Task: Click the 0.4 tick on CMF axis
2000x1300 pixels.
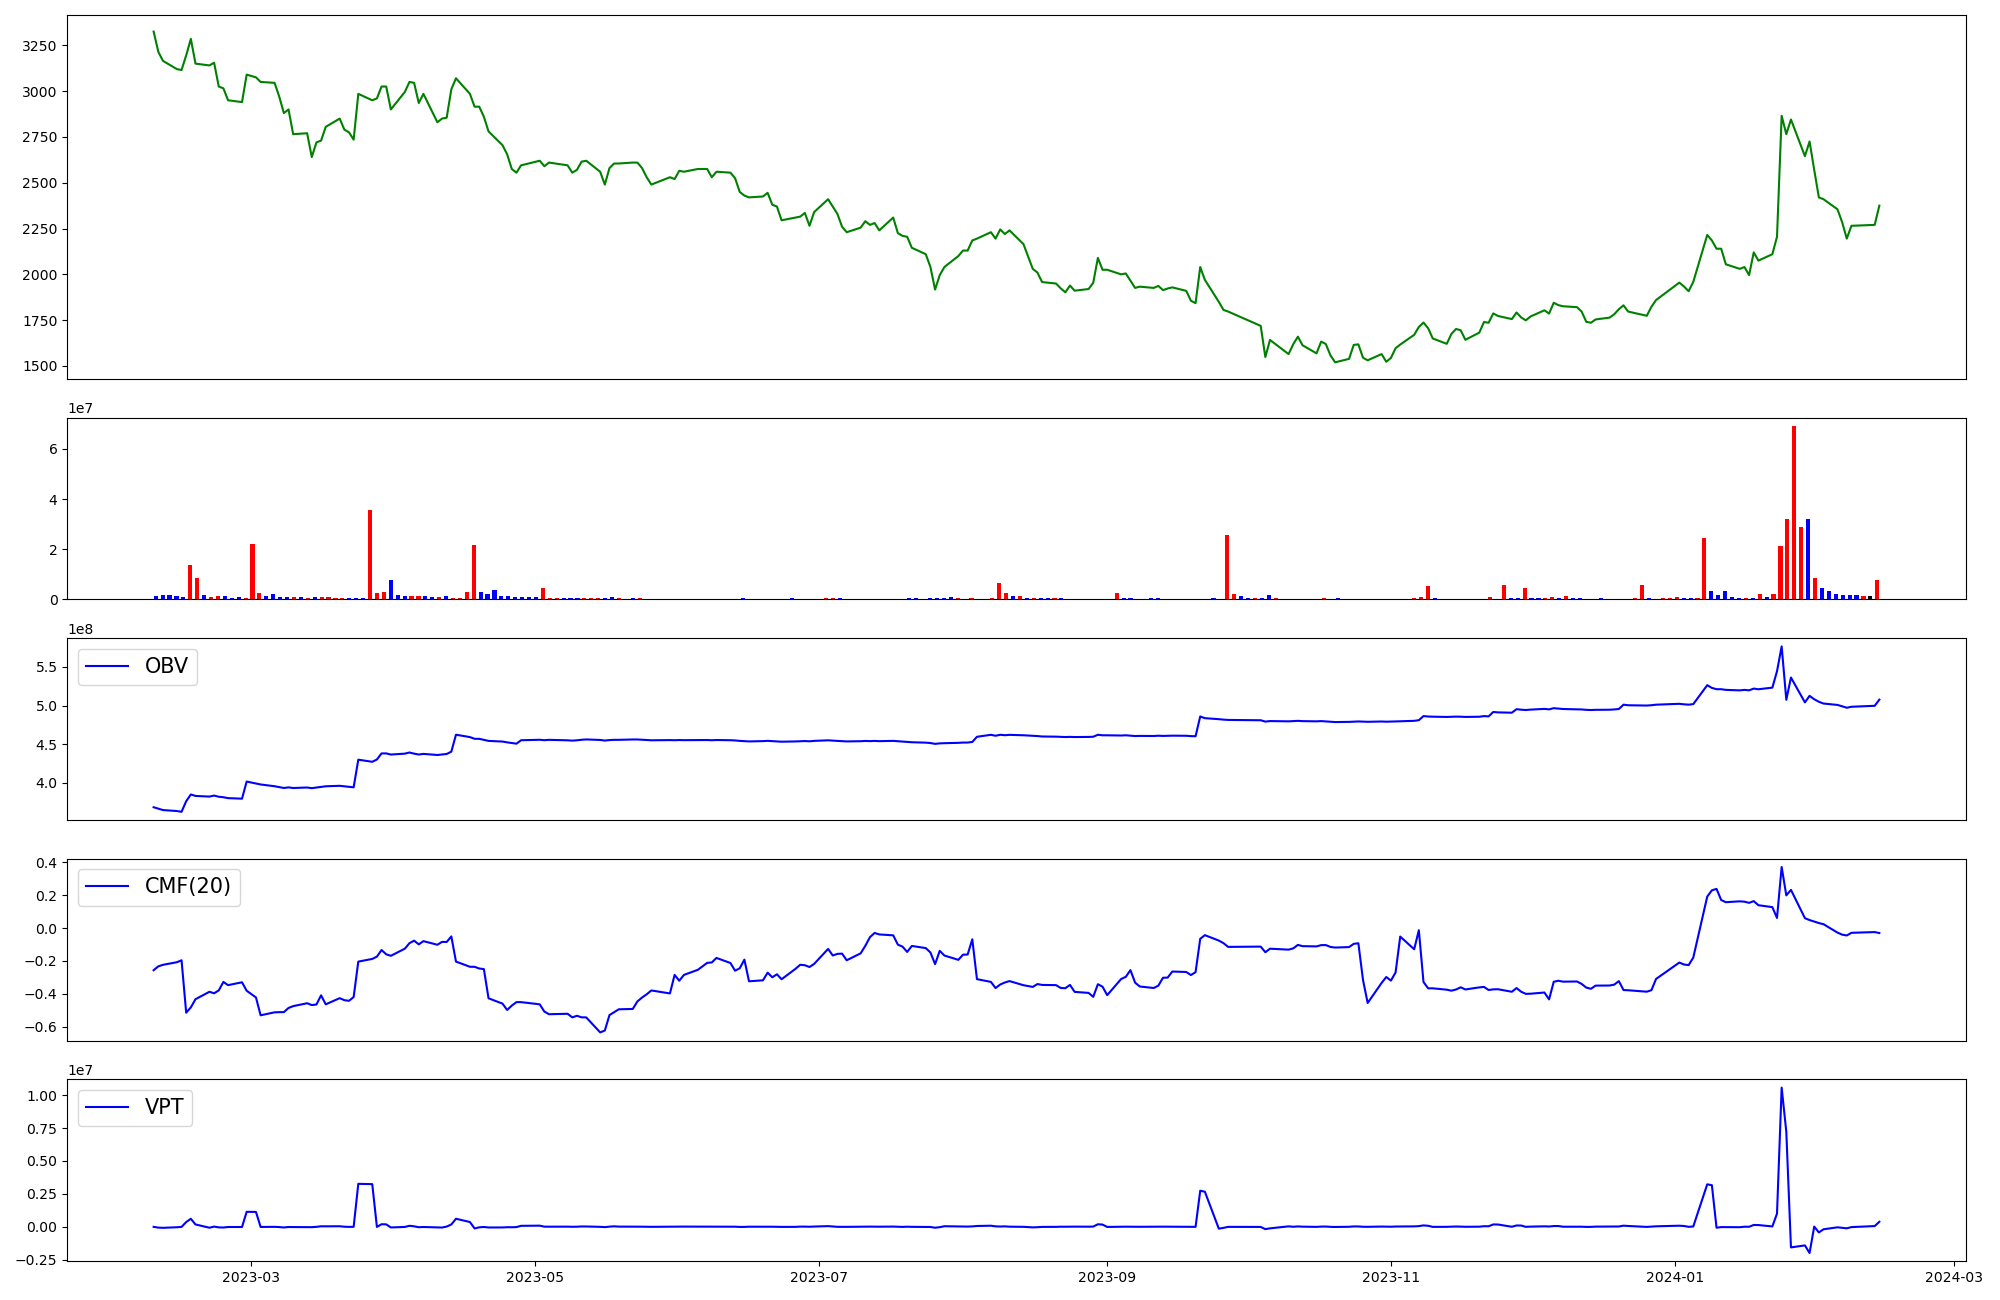Action: pos(46,863)
